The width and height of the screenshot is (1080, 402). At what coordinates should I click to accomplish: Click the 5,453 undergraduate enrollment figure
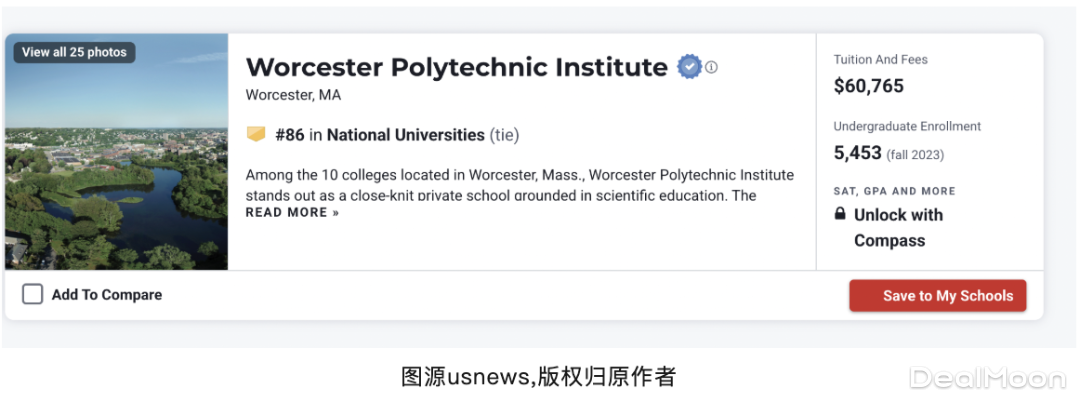coord(857,153)
